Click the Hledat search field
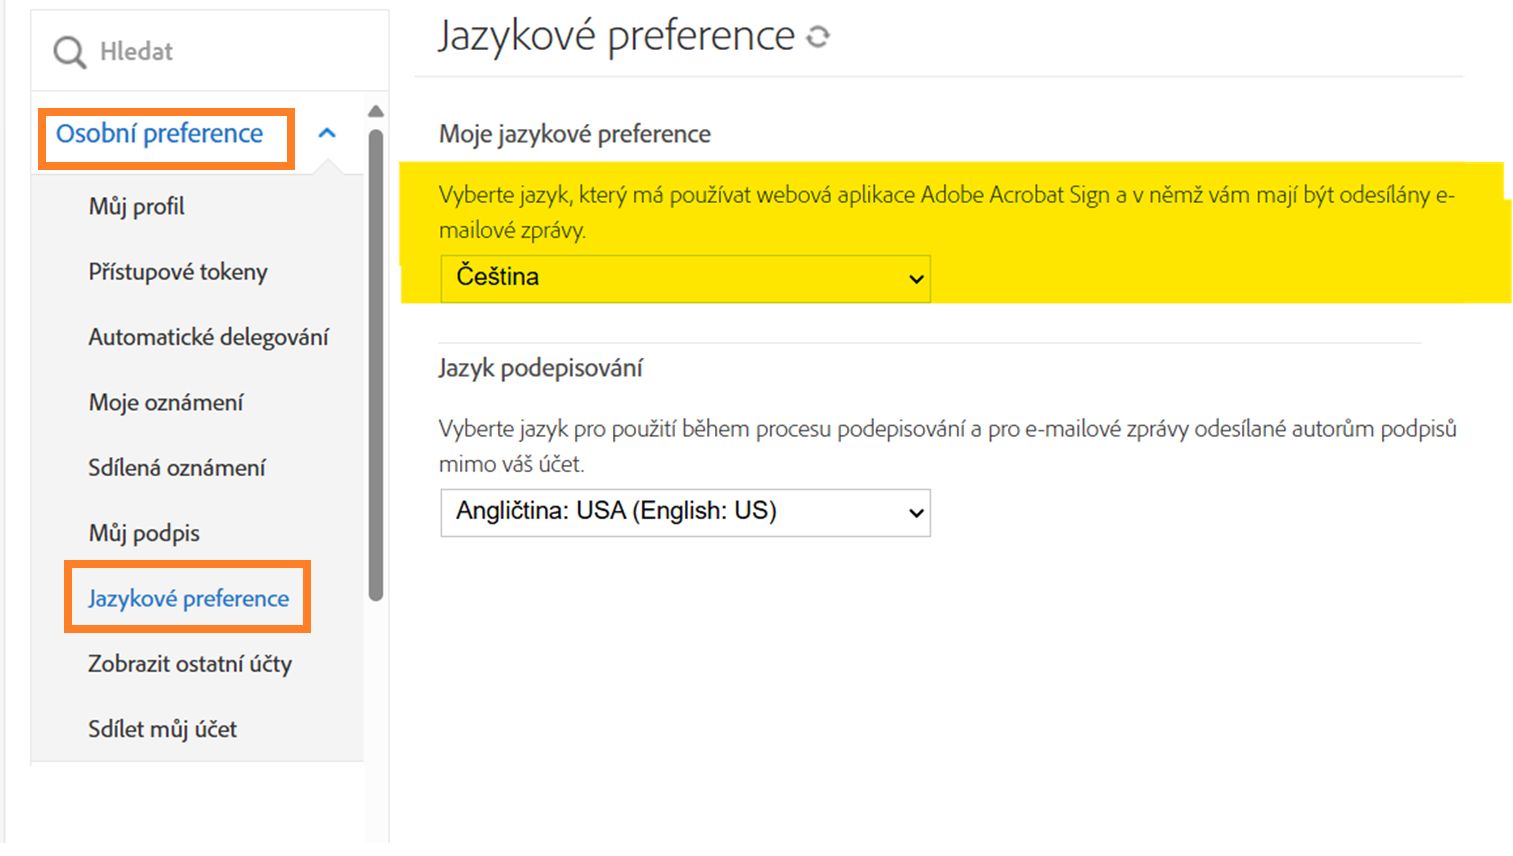 coord(210,51)
